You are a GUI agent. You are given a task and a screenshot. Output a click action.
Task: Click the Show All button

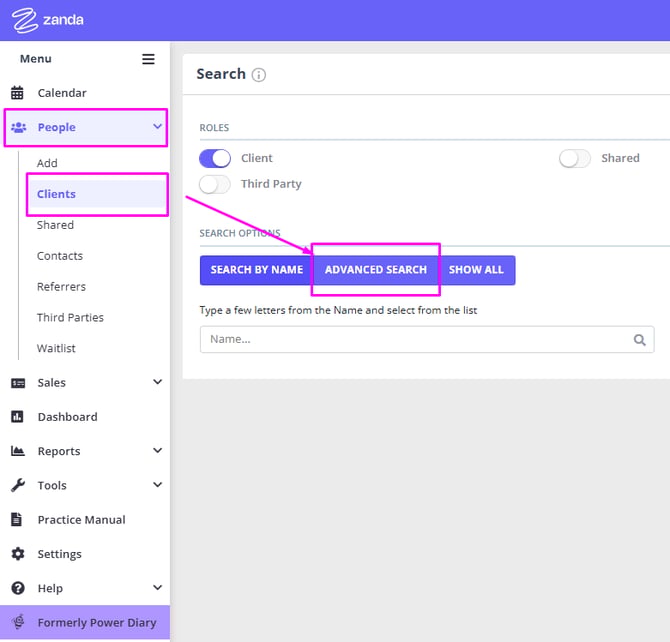pyautogui.click(x=476, y=270)
